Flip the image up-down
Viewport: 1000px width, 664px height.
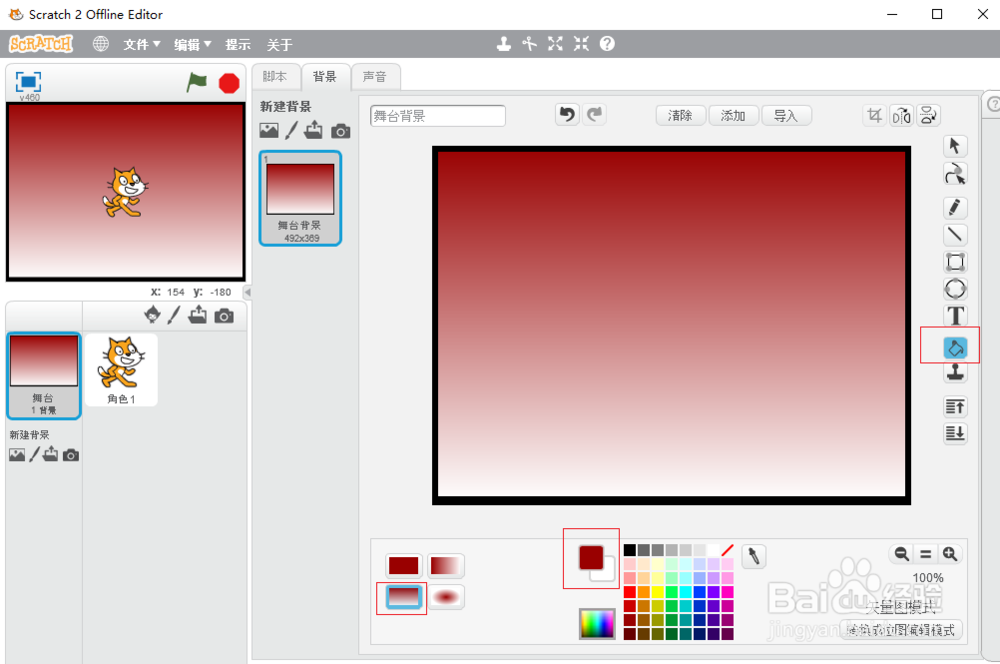pos(929,115)
